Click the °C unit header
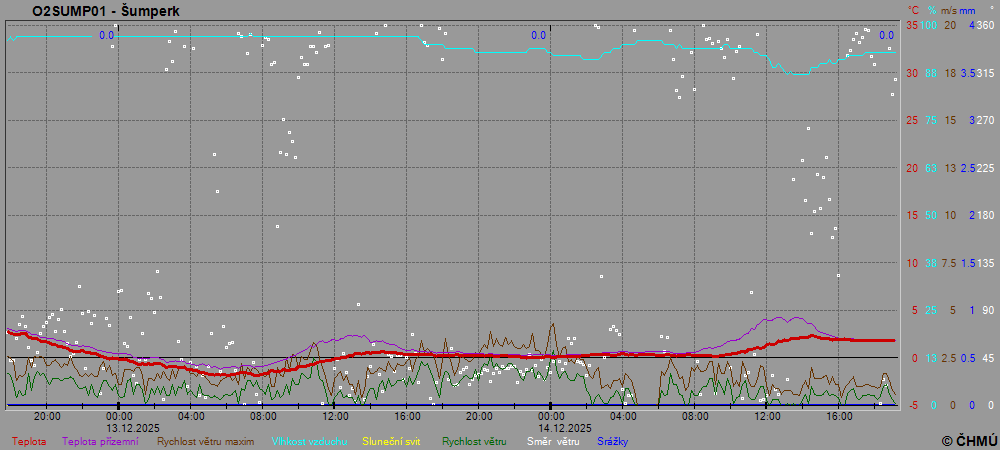1000x450 pixels. click(912, 11)
